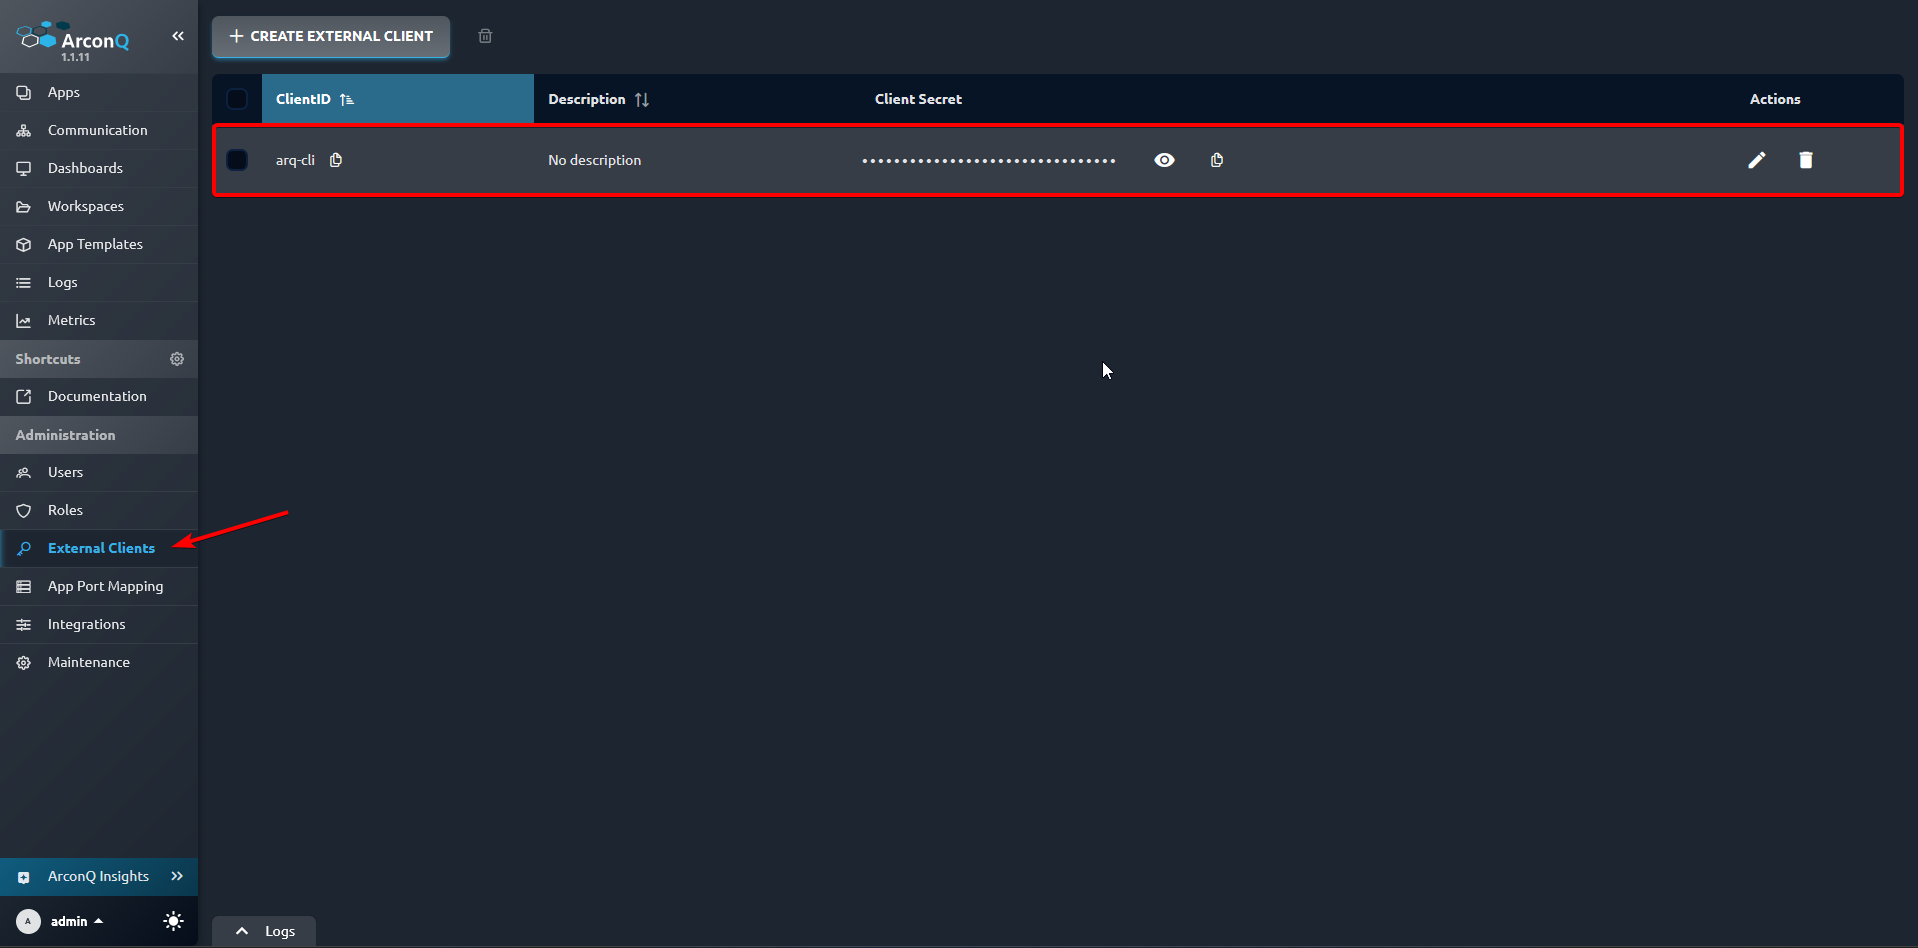Click the admin avatar icon
The image size is (1918, 948).
(28, 921)
